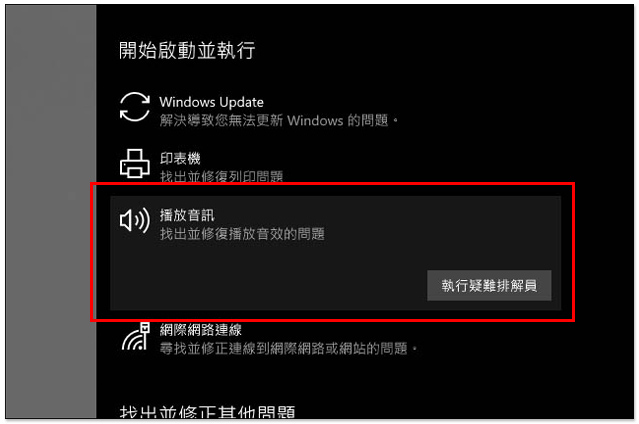Screen dimensions: 639x424
Task: Click the speaker icon for 播放音訊
Action: (x=135, y=221)
